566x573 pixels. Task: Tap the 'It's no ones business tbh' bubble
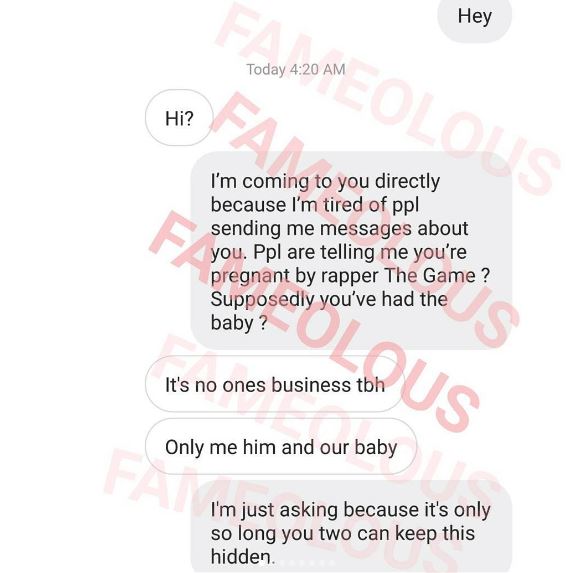tap(275, 384)
